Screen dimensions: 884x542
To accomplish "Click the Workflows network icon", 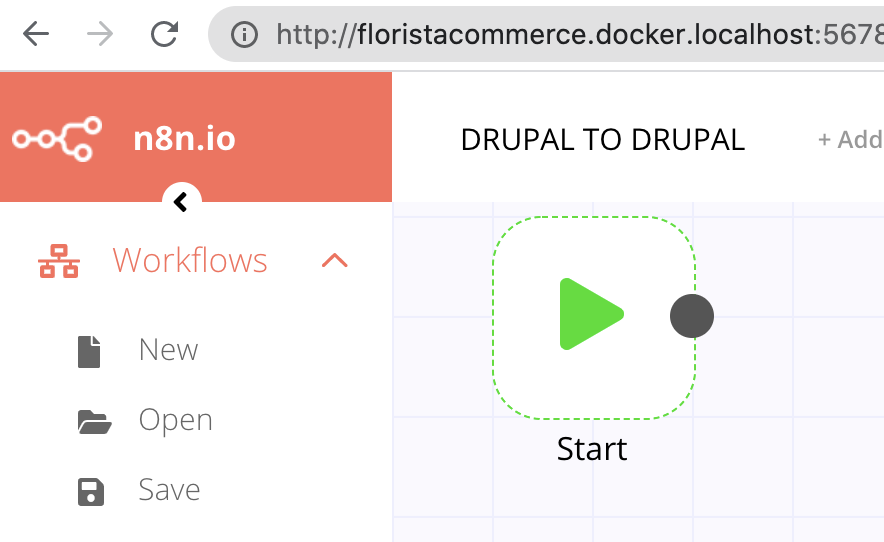I will (x=59, y=261).
